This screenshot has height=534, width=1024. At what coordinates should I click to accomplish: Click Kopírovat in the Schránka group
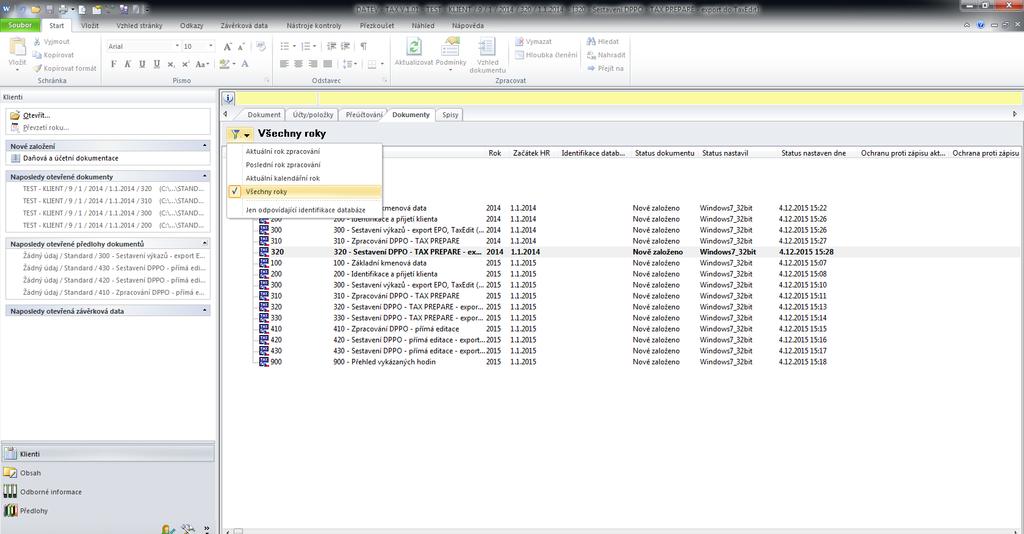click(x=53, y=55)
